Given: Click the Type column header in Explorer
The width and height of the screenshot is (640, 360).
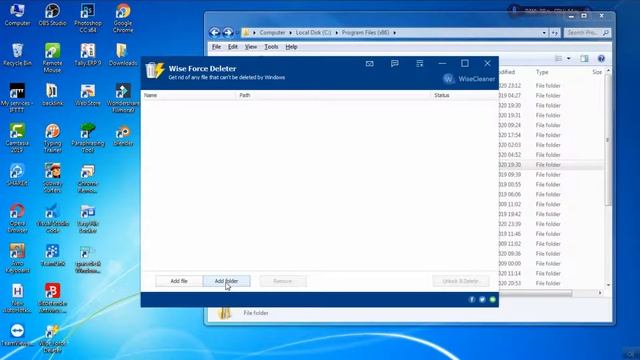Looking at the screenshot, I should point(542,72).
